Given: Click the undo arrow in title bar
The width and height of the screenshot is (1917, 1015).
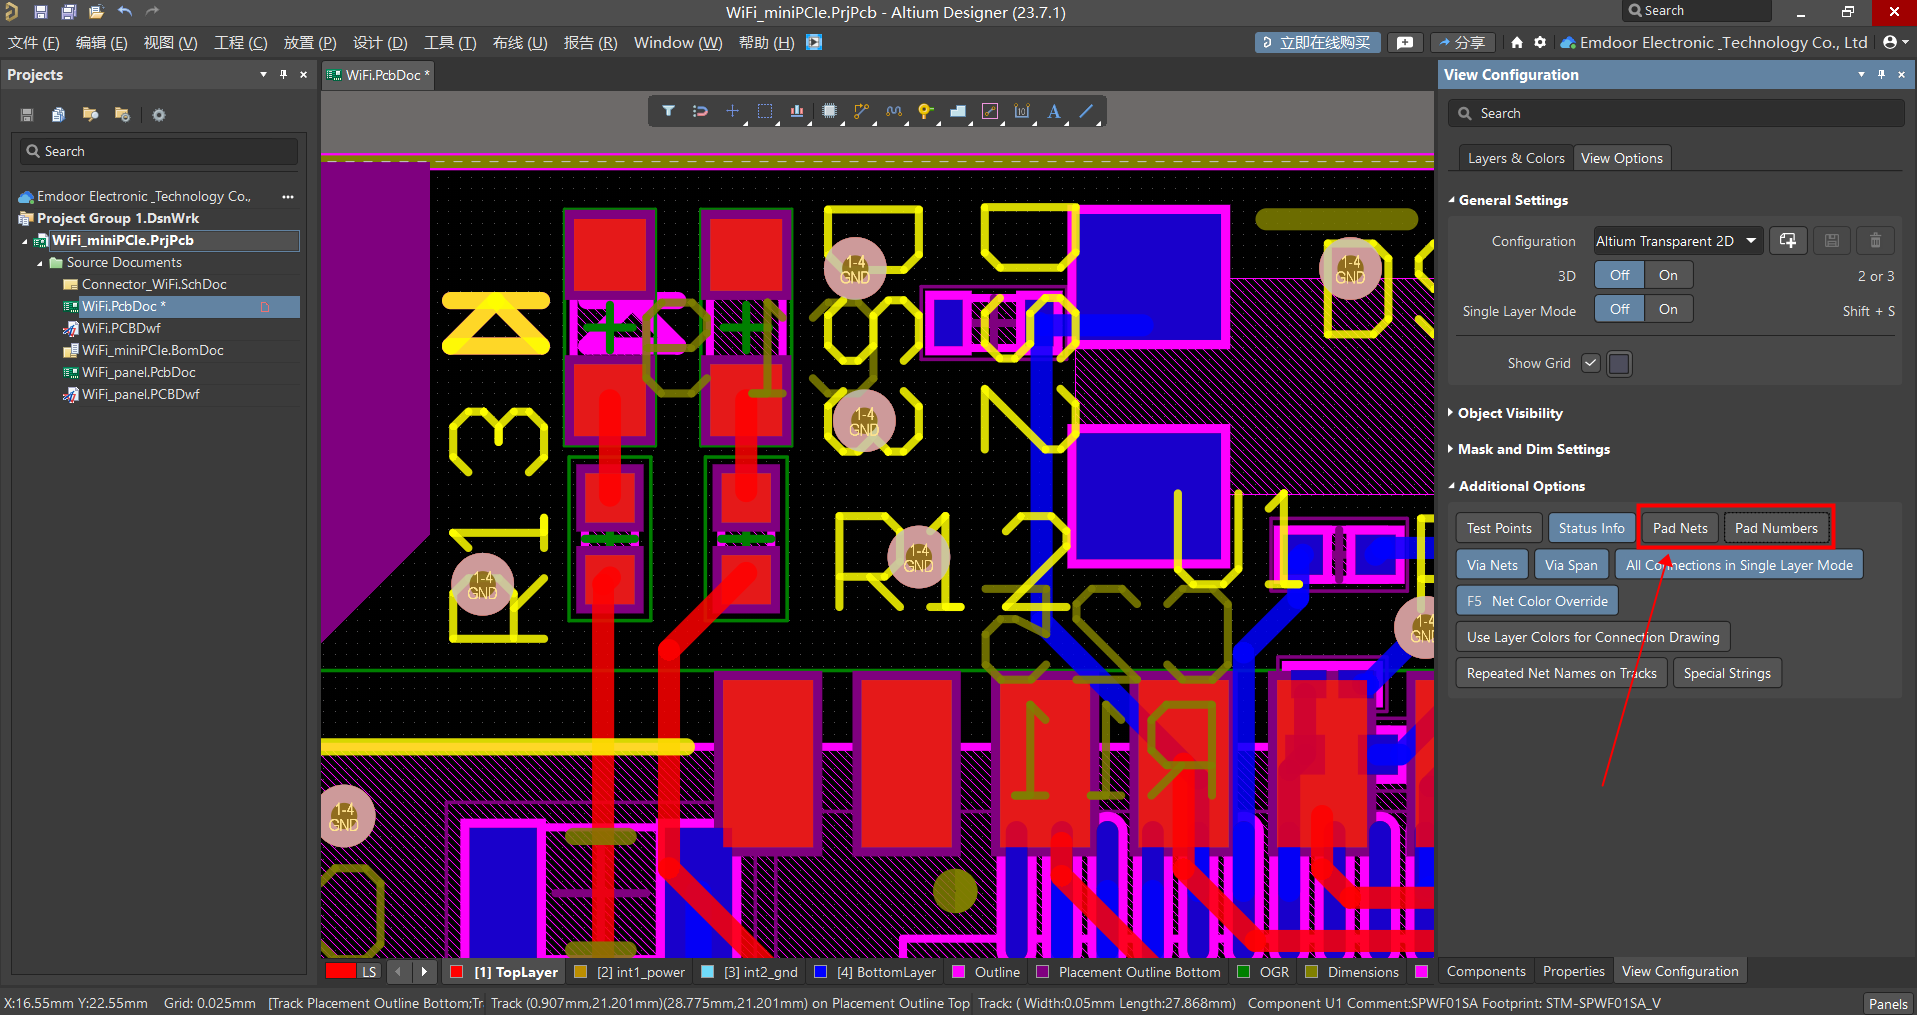Looking at the screenshot, I should click(x=125, y=12).
